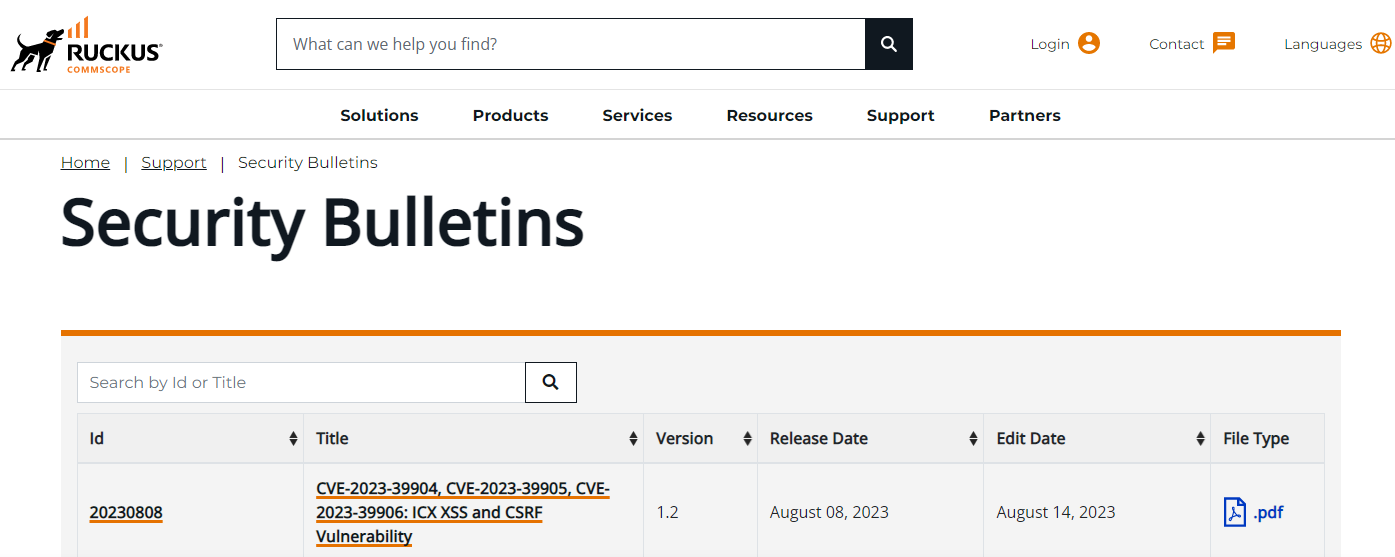Open the Support navigation menu
Screen dimensions: 1395x557
pos(900,115)
